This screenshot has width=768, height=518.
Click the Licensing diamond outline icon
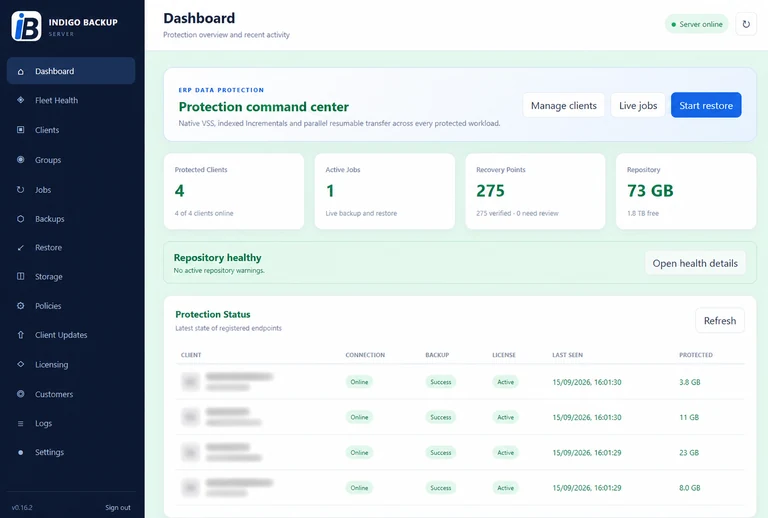click(21, 364)
